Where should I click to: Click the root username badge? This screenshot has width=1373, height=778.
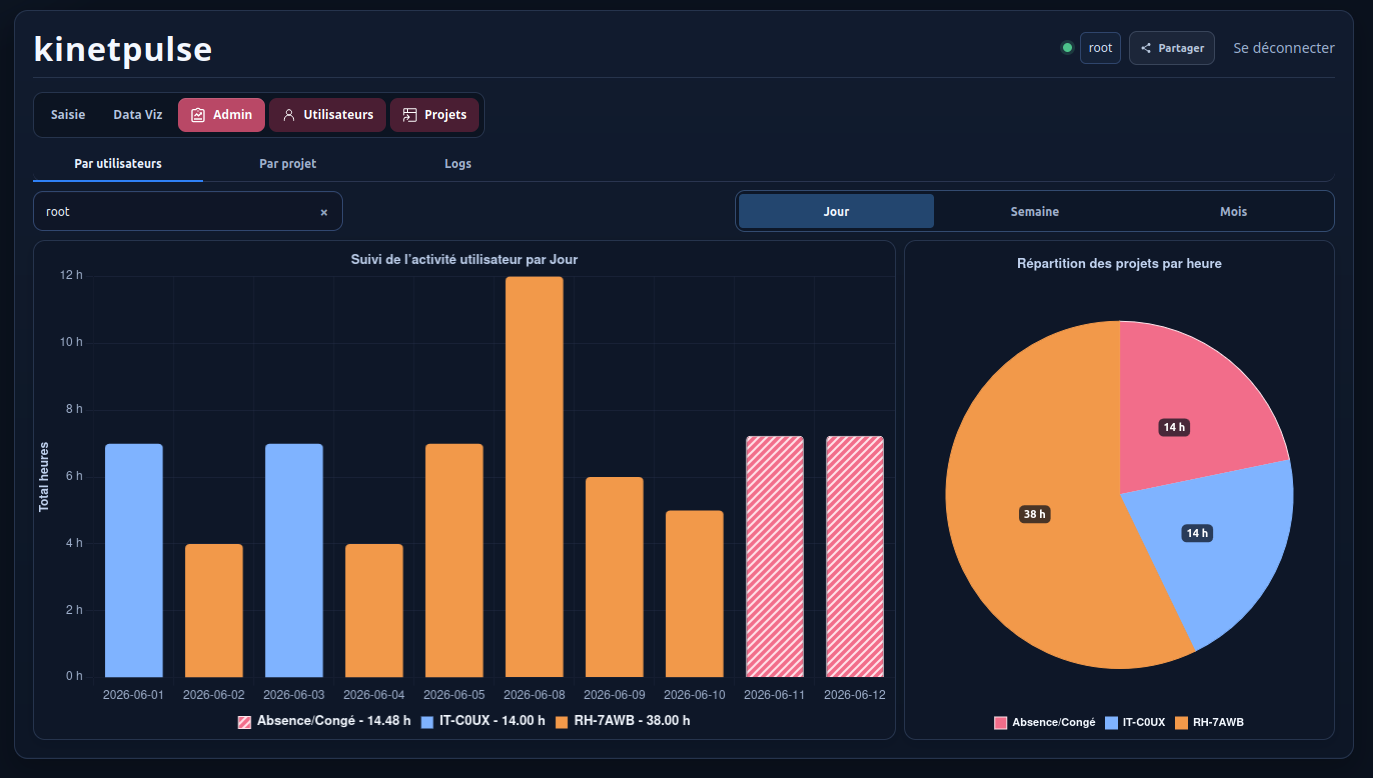coord(1100,48)
